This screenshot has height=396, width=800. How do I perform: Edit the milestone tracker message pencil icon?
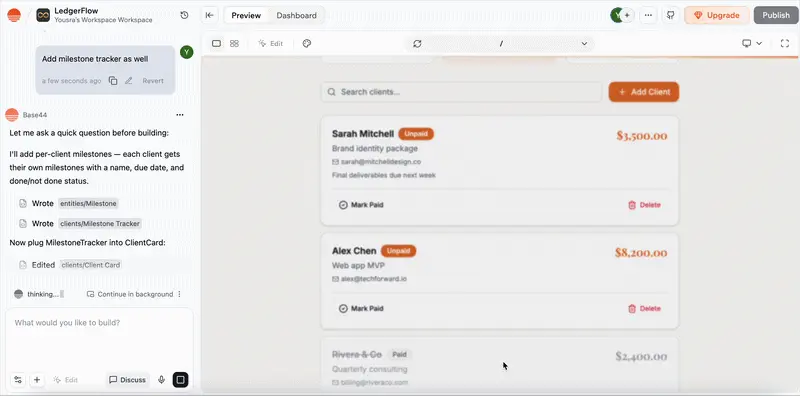pos(129,81)
